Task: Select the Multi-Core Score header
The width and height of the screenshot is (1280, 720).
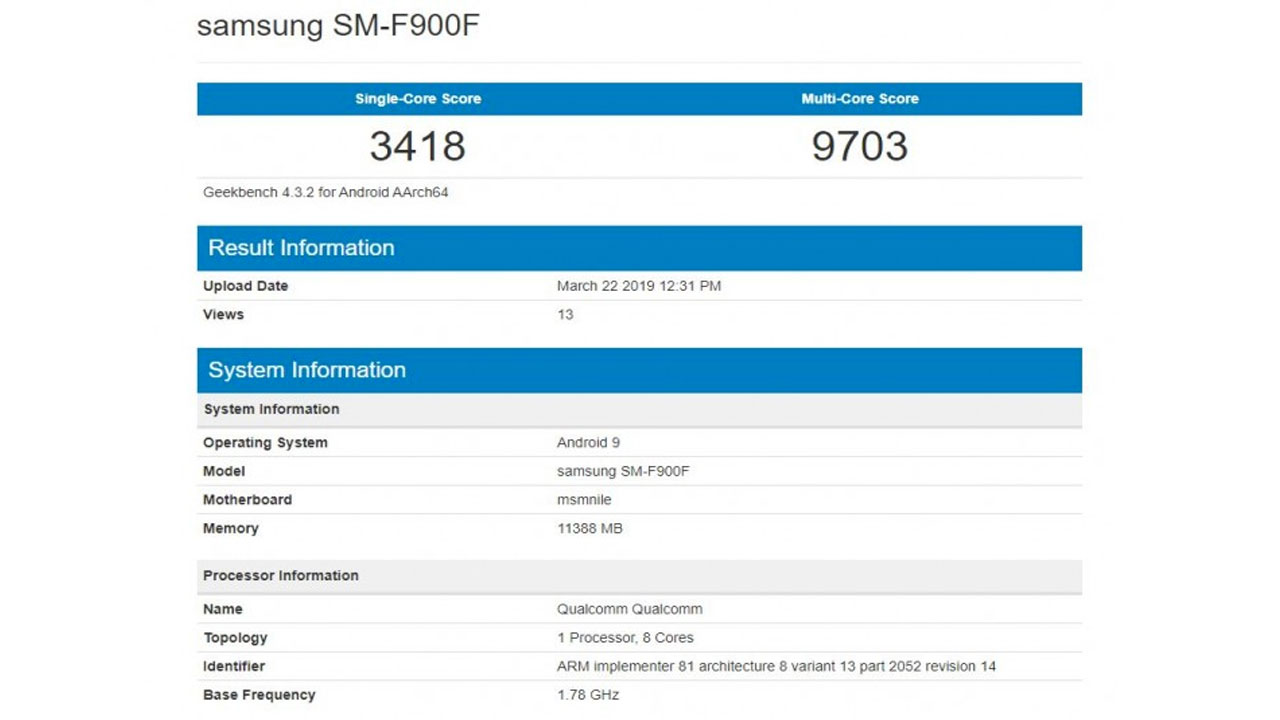Action: pos(860,99)
